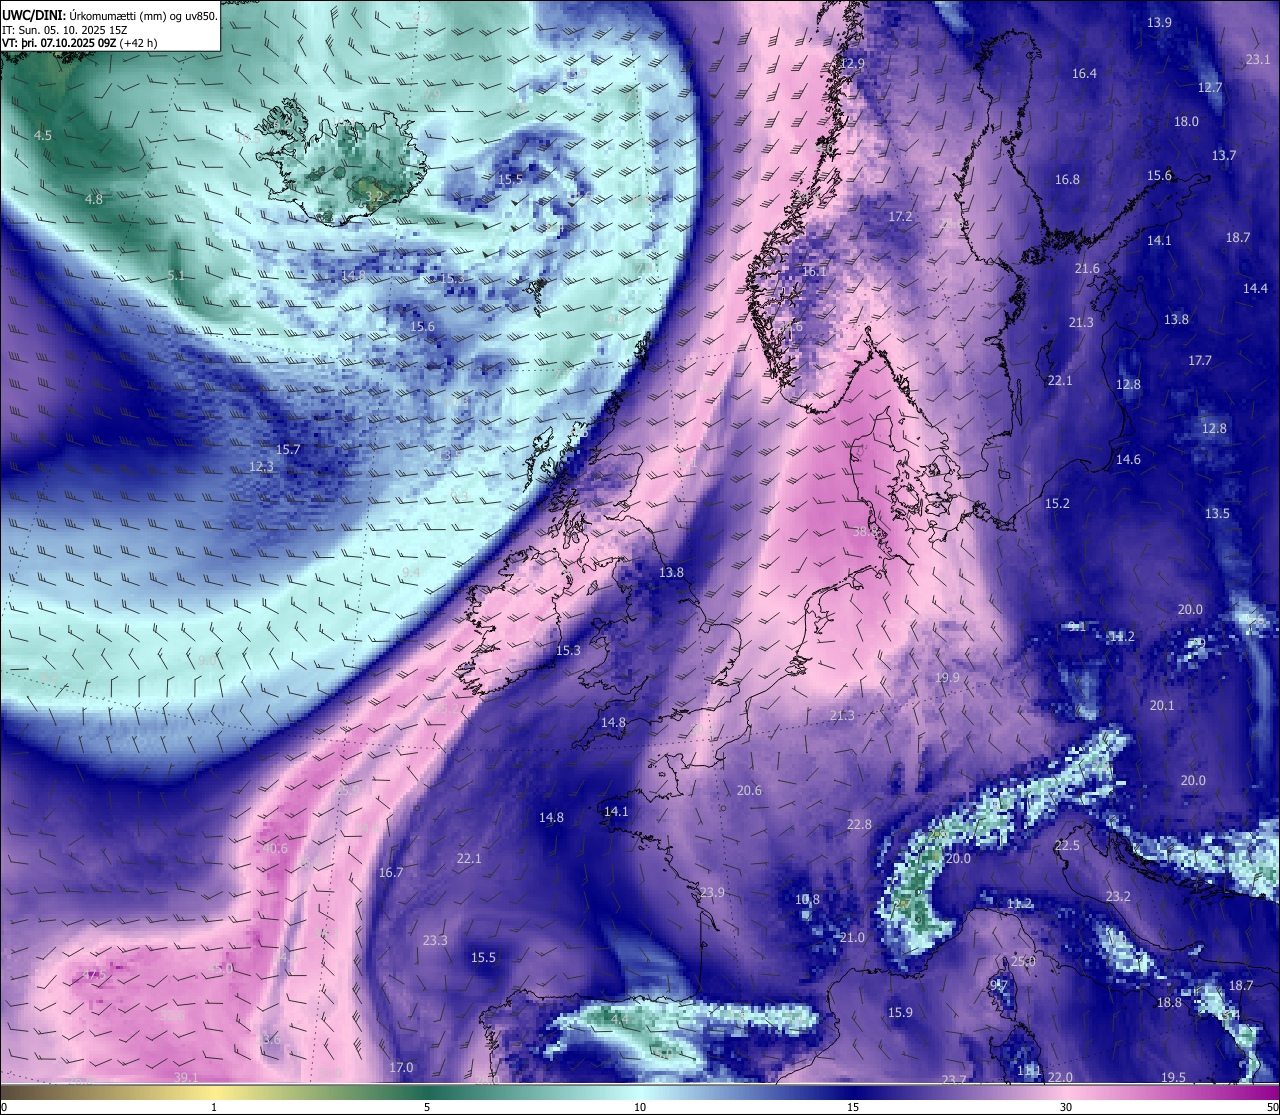Click the 39.1 value label
The width and height of the screenshot is (1280, 1115).
(x=186, y=1078)
